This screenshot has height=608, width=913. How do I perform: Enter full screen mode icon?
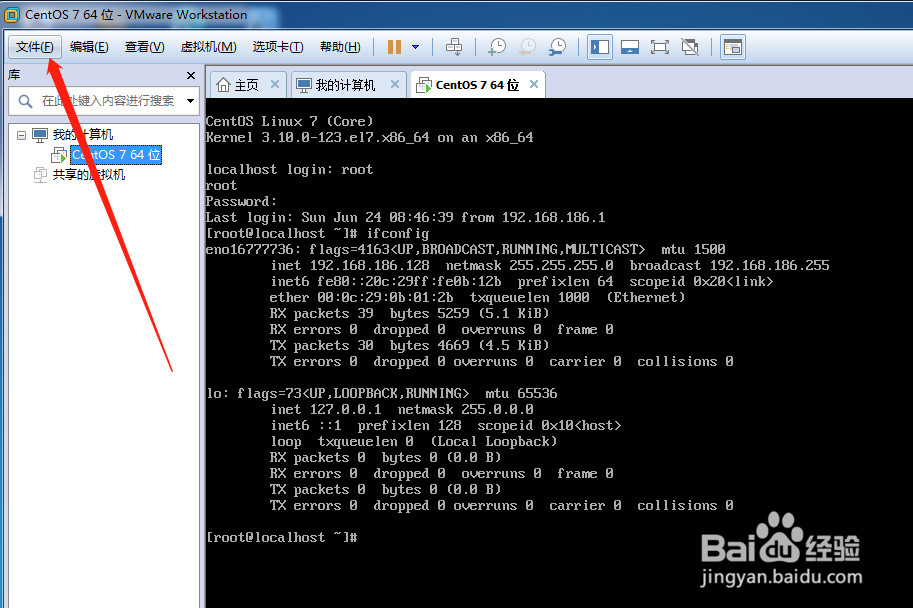pyautogui.click(x=660, y=47)
